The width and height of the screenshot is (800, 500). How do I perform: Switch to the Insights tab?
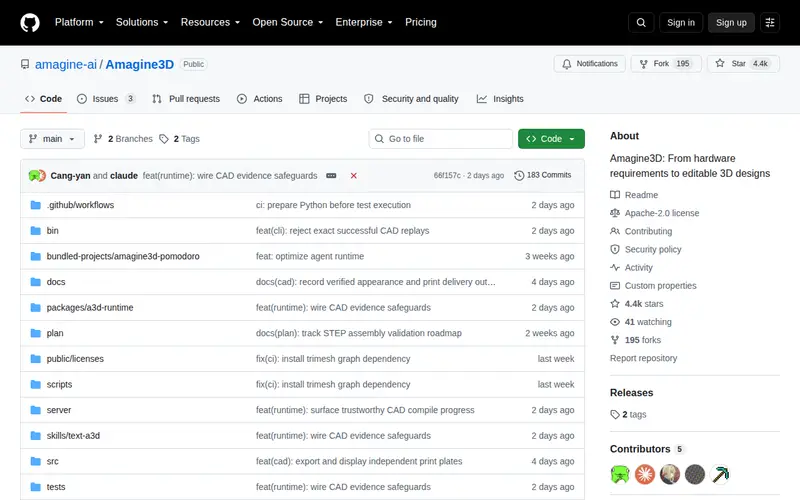pyautogui.click(x=500, y=99)
